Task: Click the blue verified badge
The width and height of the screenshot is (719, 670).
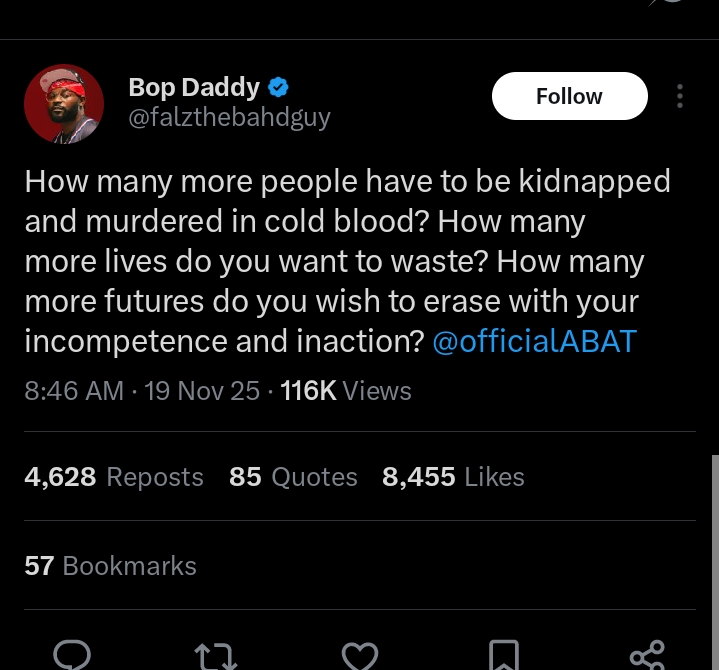Action: [x=279, y=88]
